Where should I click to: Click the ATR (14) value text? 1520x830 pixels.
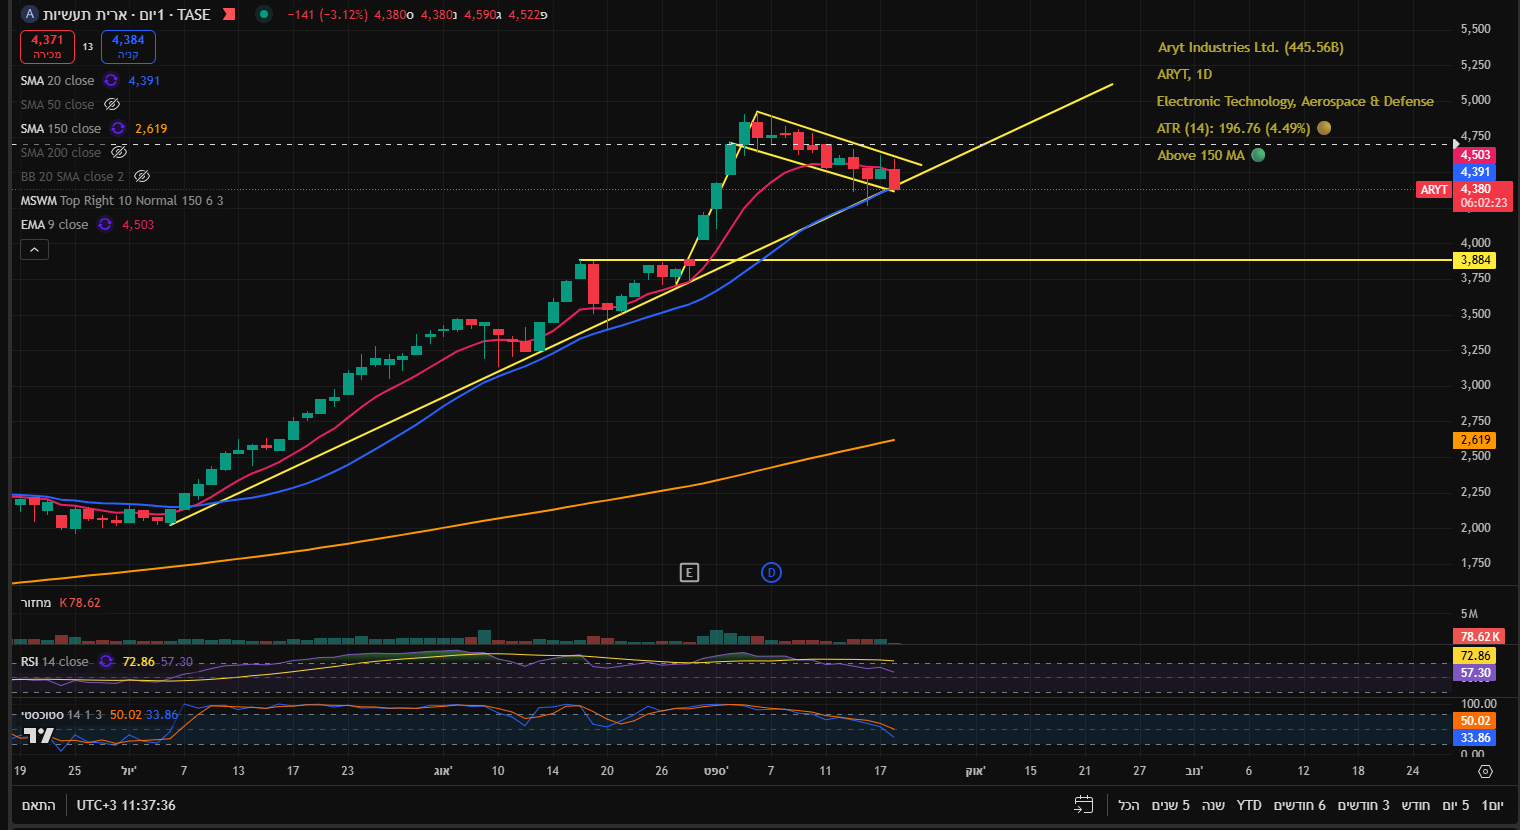click(1233, 128)
